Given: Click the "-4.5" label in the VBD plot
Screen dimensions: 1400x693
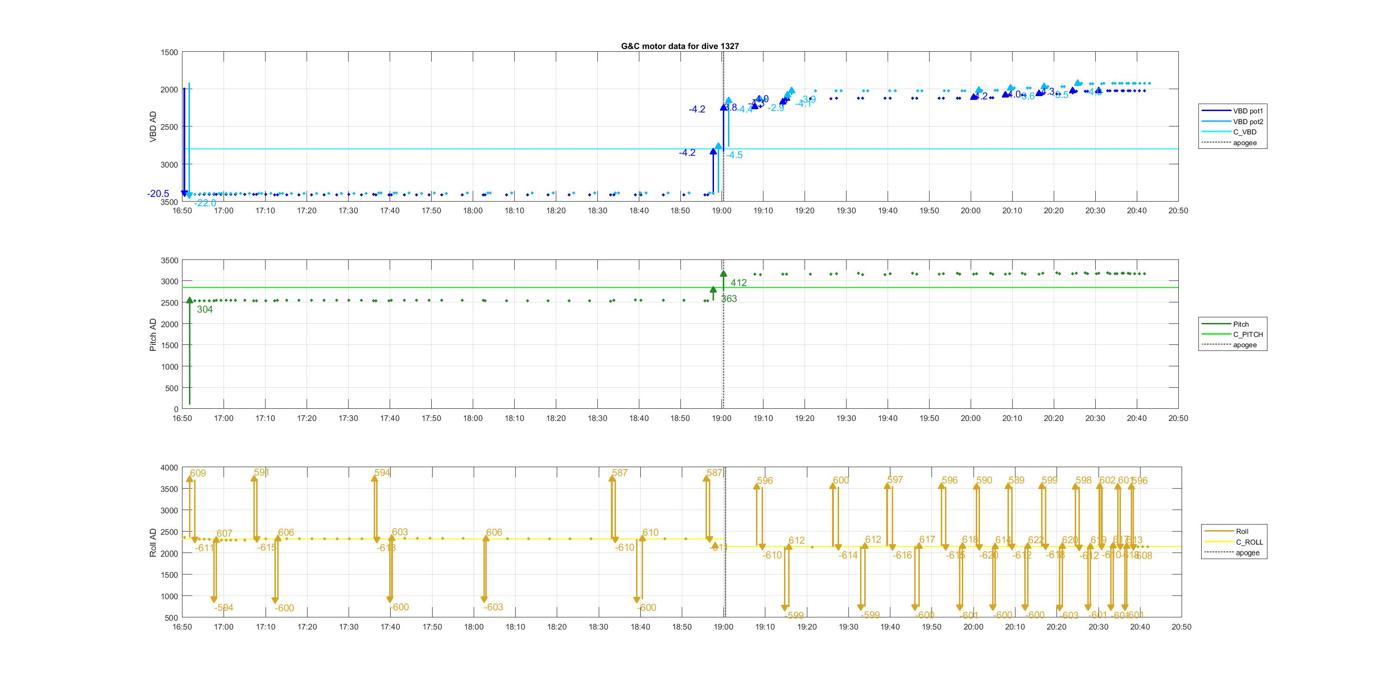Looking at the screenshot, I should (734, 155).
